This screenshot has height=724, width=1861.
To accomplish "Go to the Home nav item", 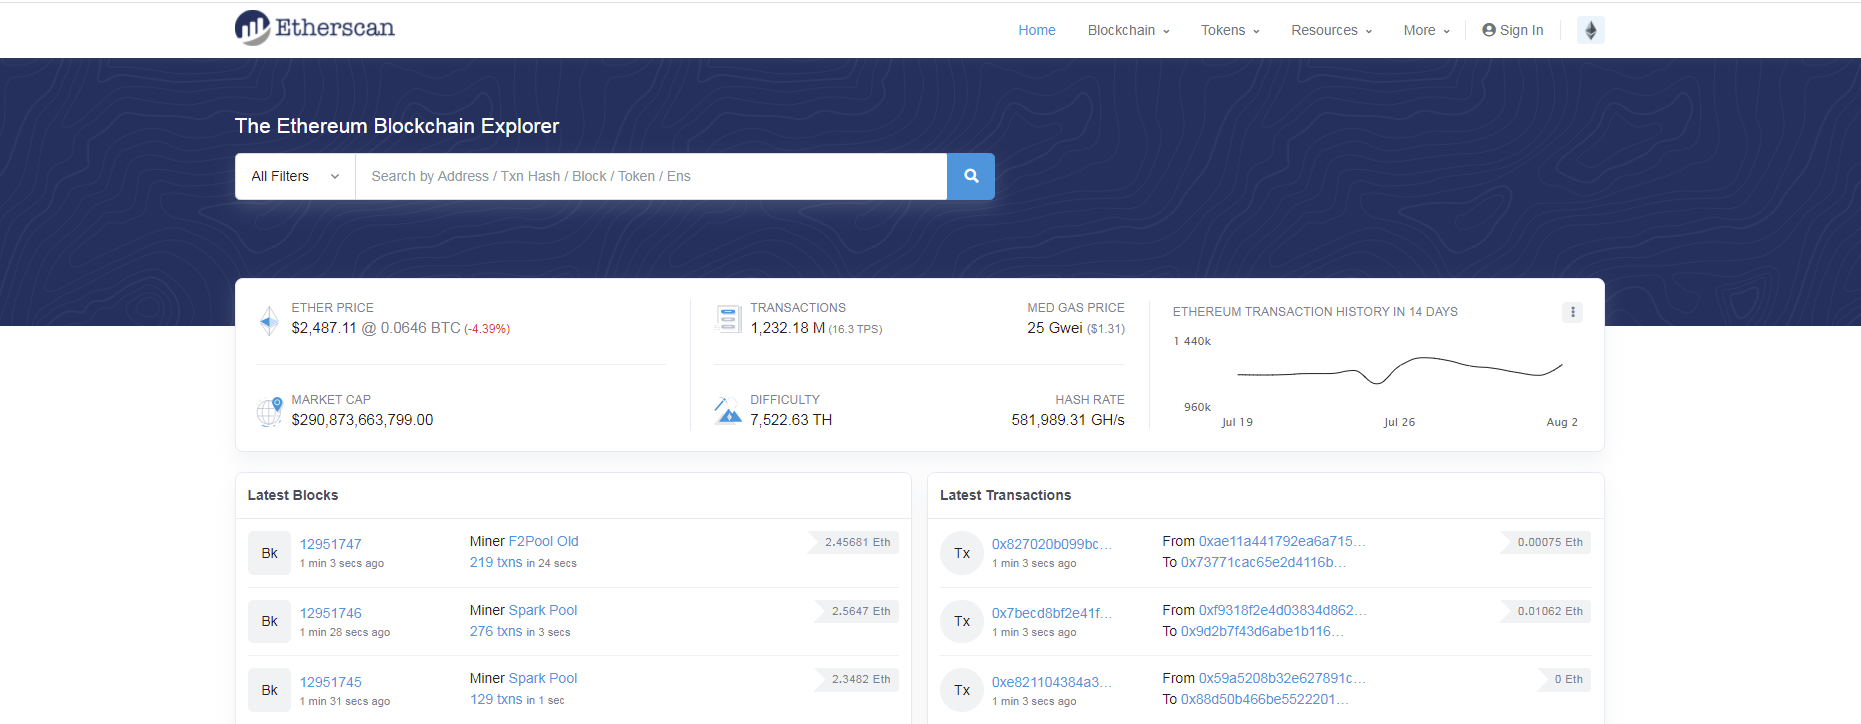I will (x=1037, y=30).
